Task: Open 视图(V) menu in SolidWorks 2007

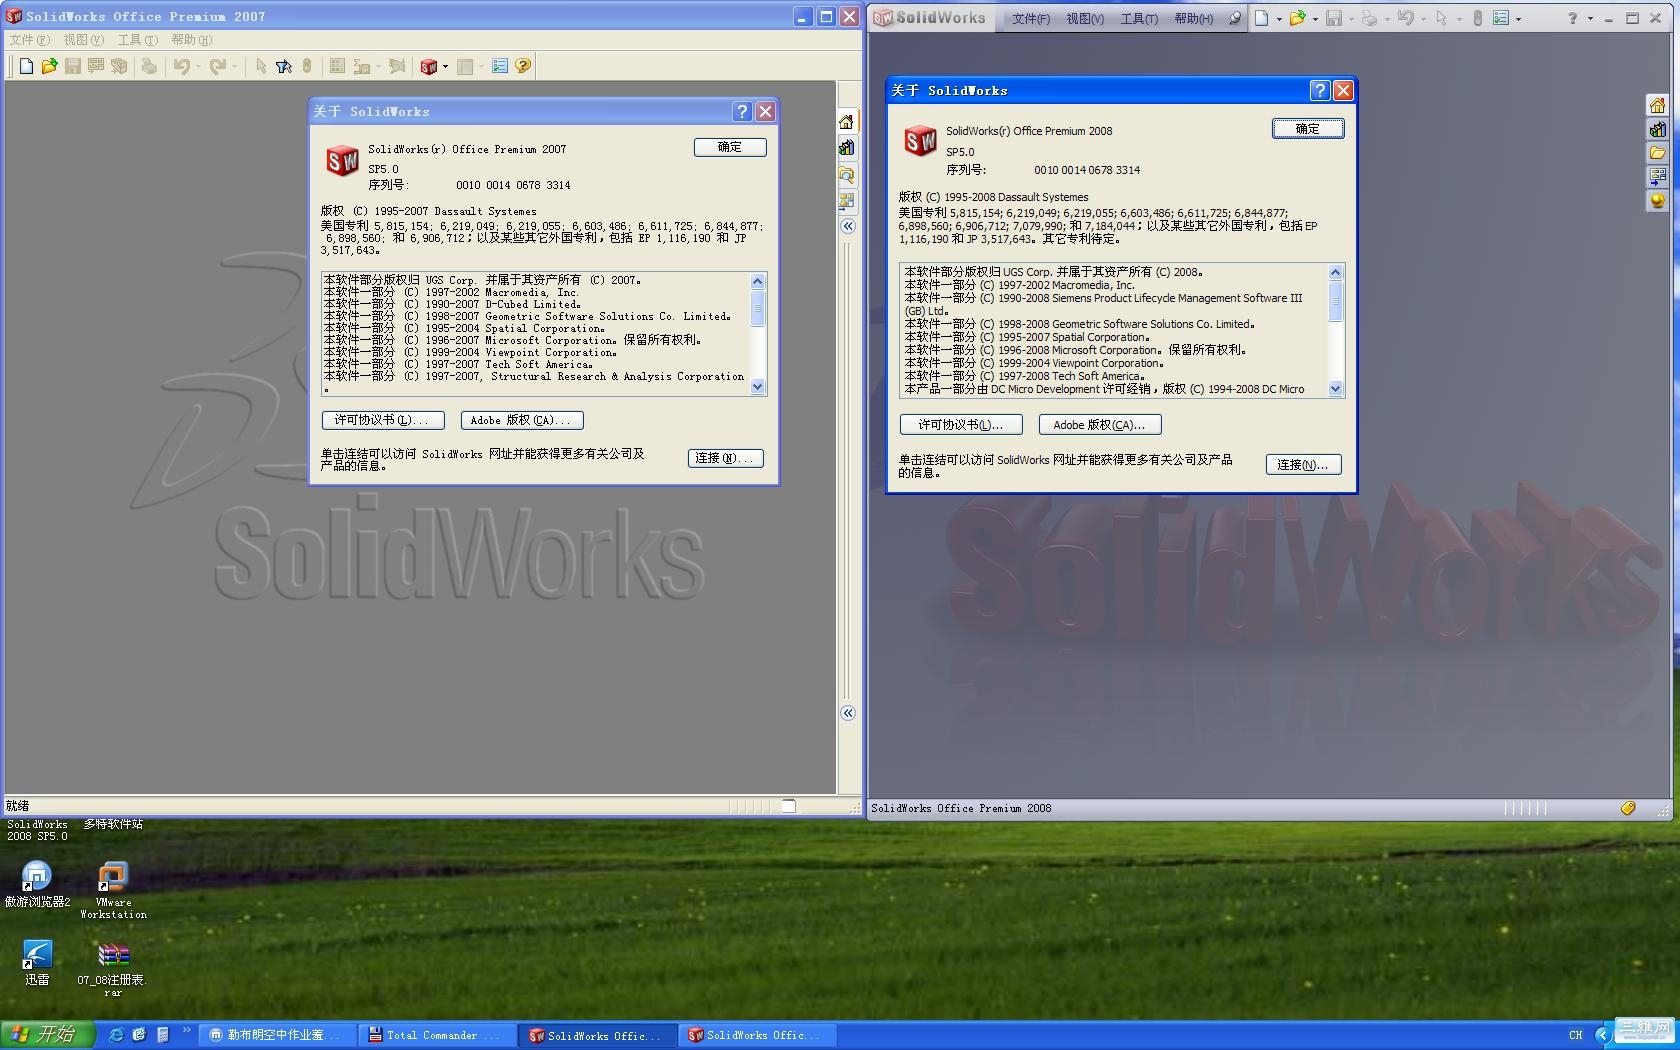Action: (x=84, y=40)
